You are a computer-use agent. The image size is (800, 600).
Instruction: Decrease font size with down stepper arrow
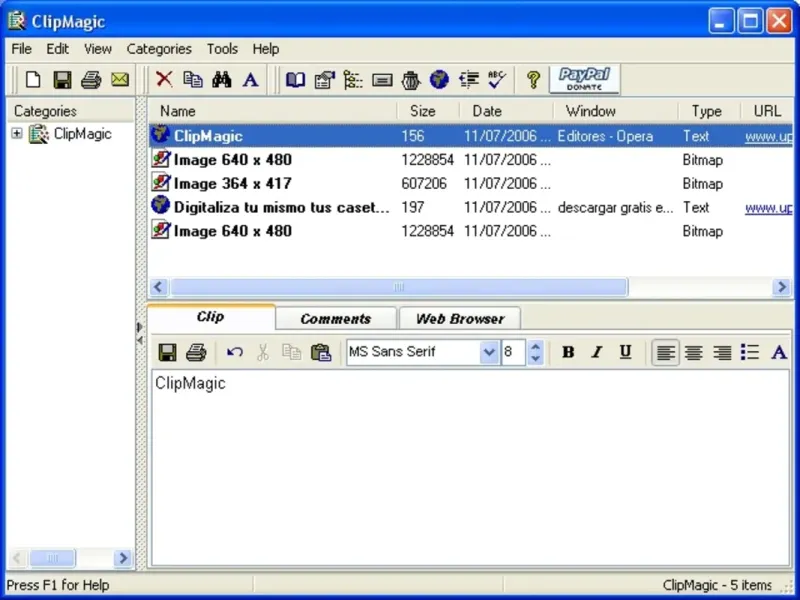click(535, 358)
